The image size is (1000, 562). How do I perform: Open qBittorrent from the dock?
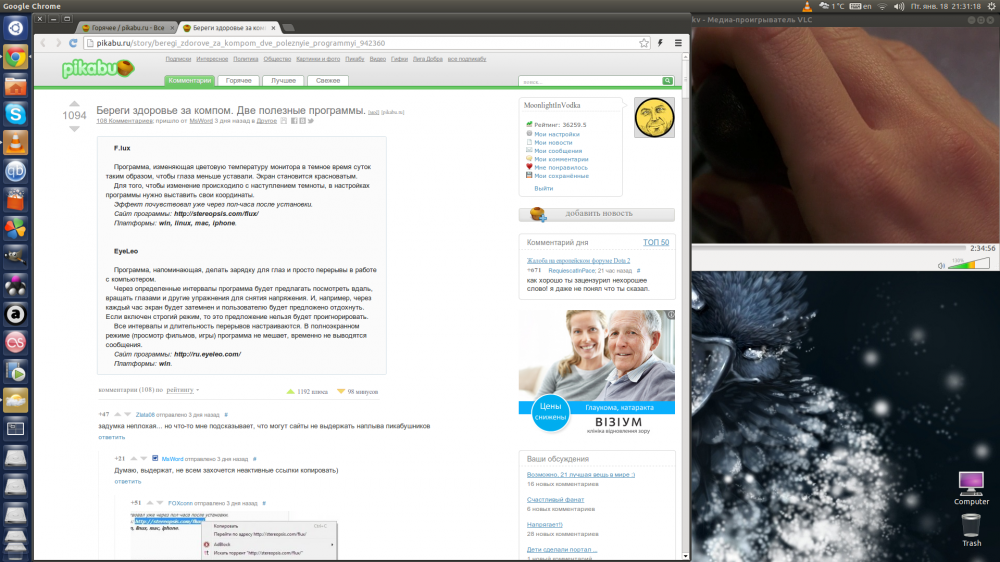[15, 171]
